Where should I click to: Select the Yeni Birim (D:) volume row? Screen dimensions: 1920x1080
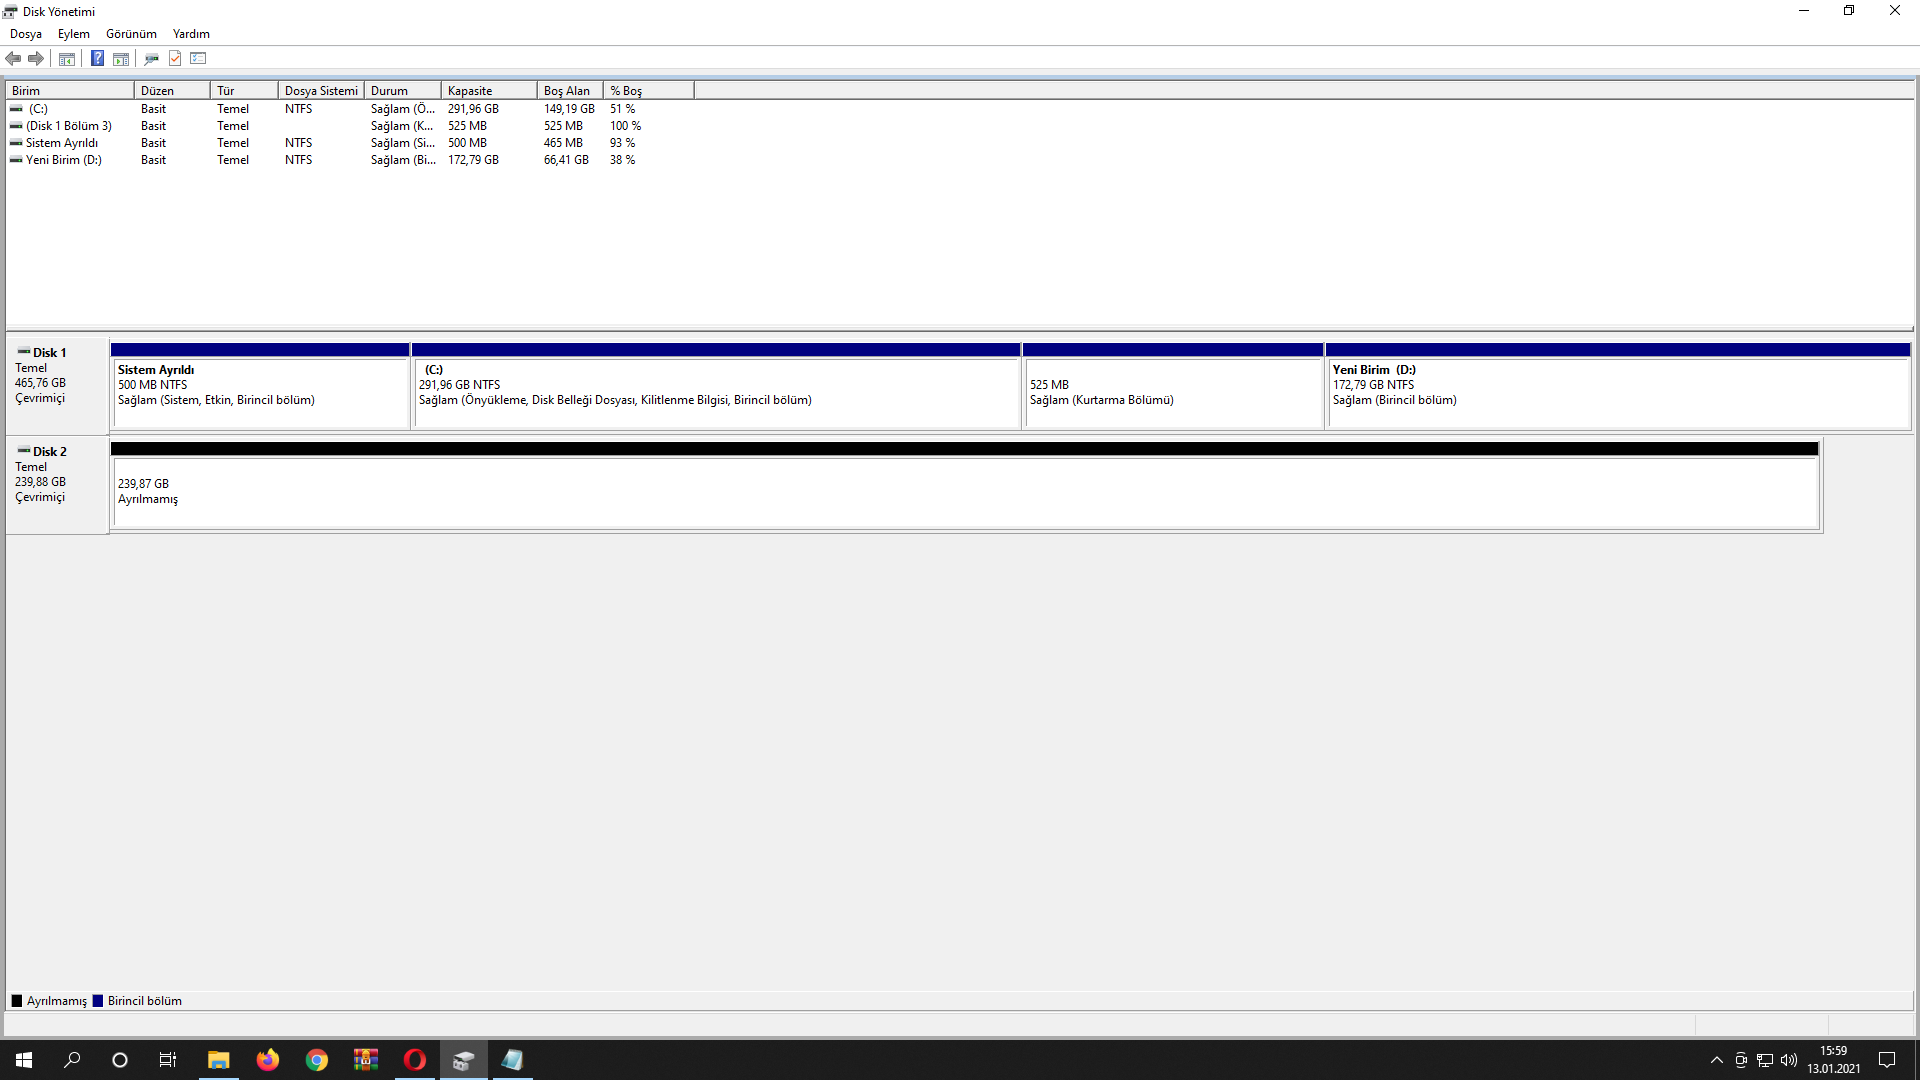coord(64,160)
